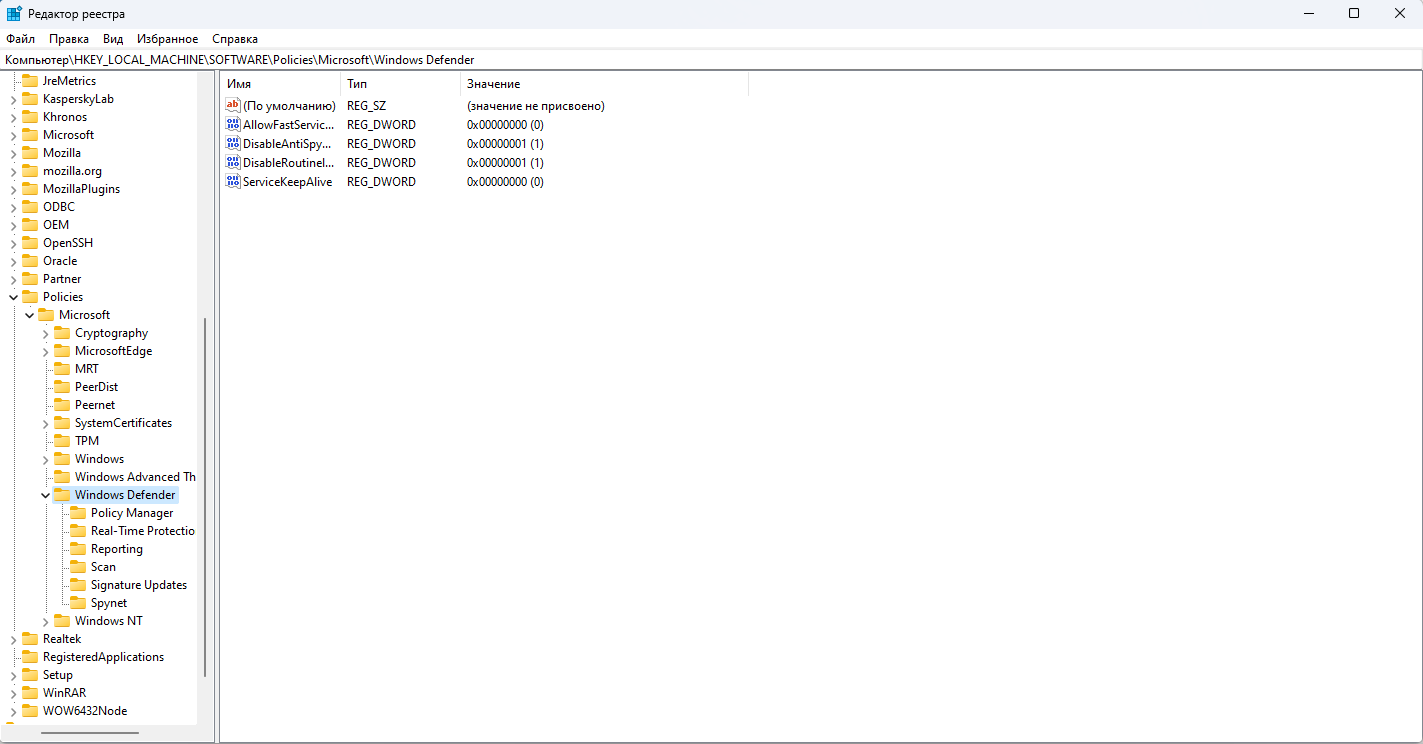1423x744 pixels.
Task: Click the Khronos folder icon
Action: click(29, 116)
